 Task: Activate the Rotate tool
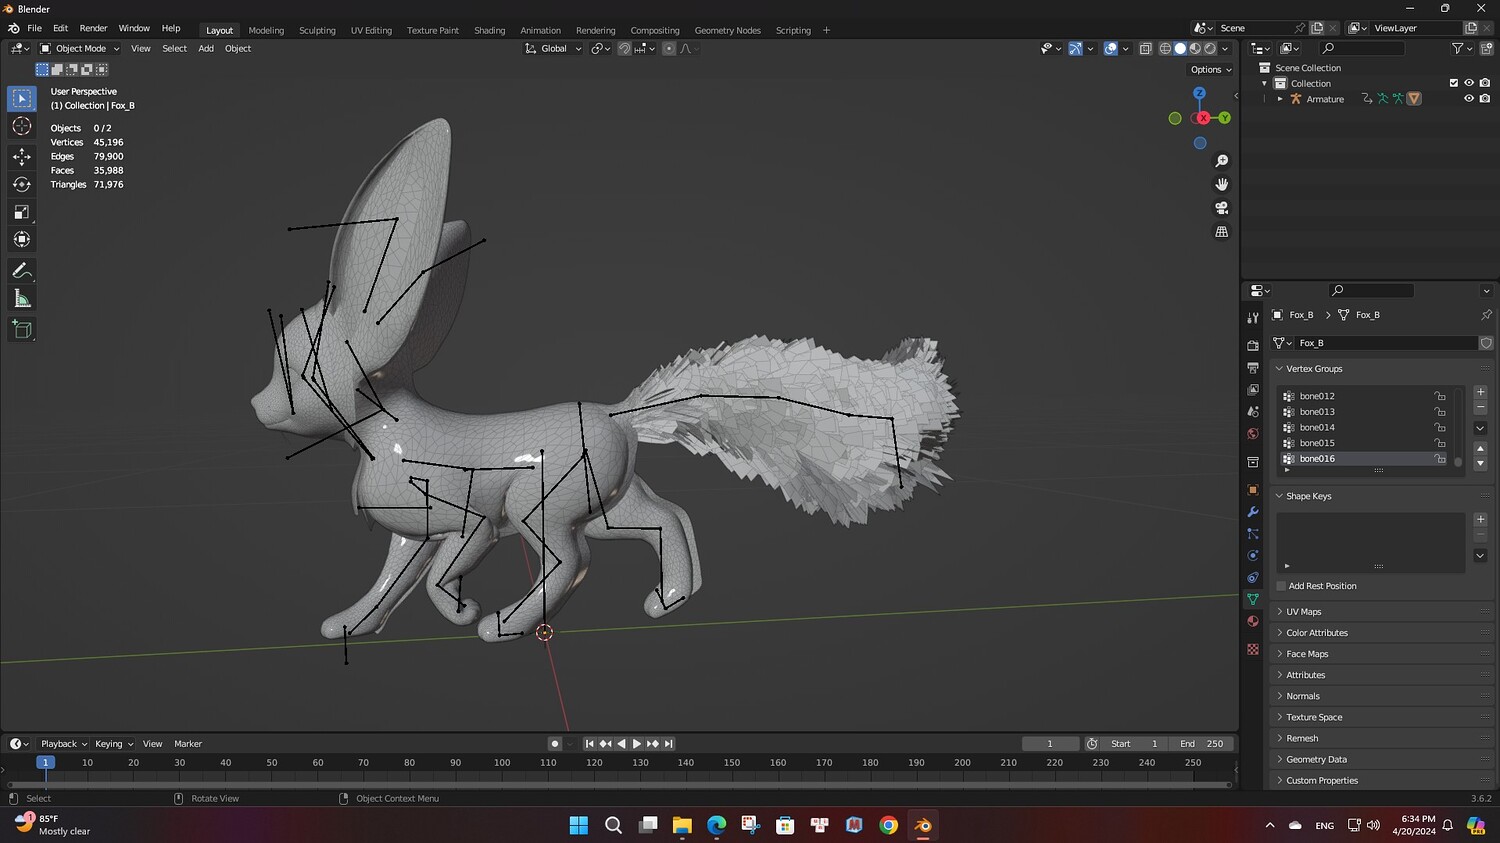click(x=22, y=184)
